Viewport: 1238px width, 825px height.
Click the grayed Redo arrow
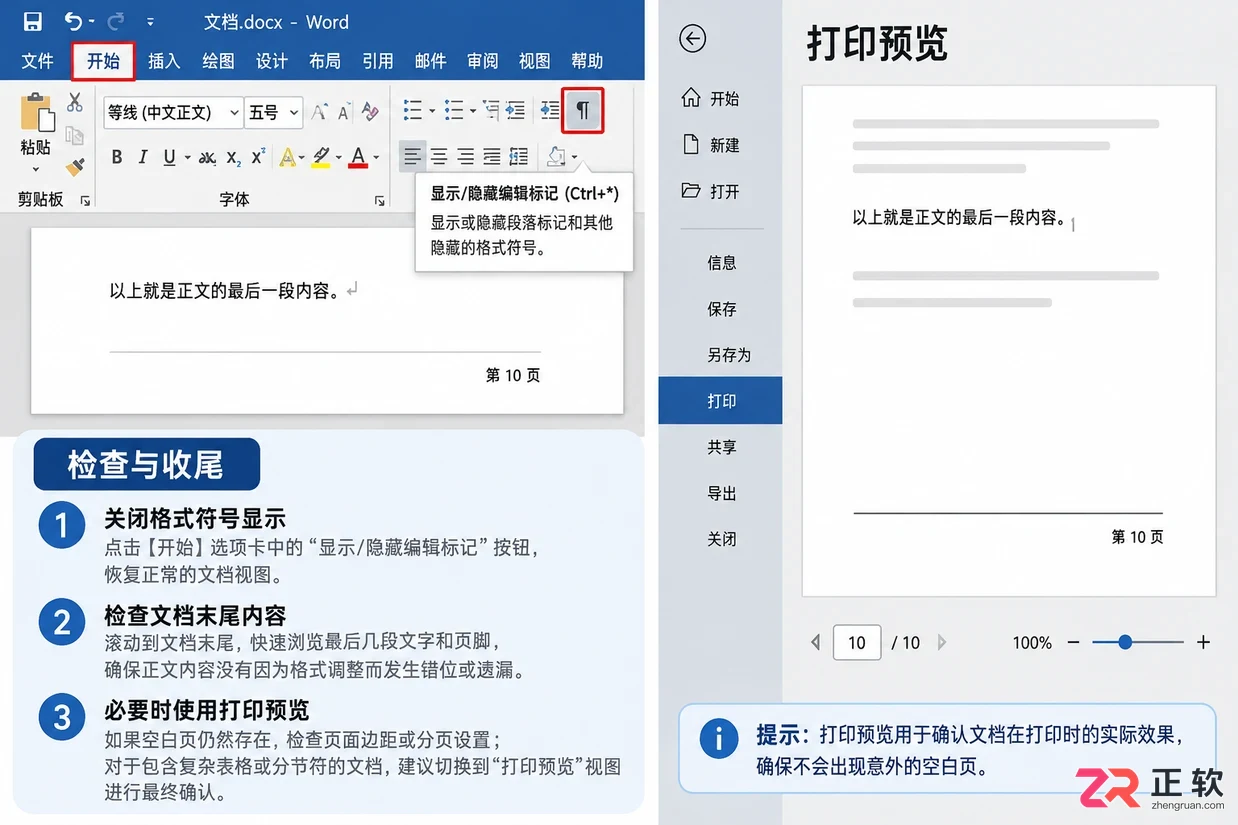coord(115,21)
